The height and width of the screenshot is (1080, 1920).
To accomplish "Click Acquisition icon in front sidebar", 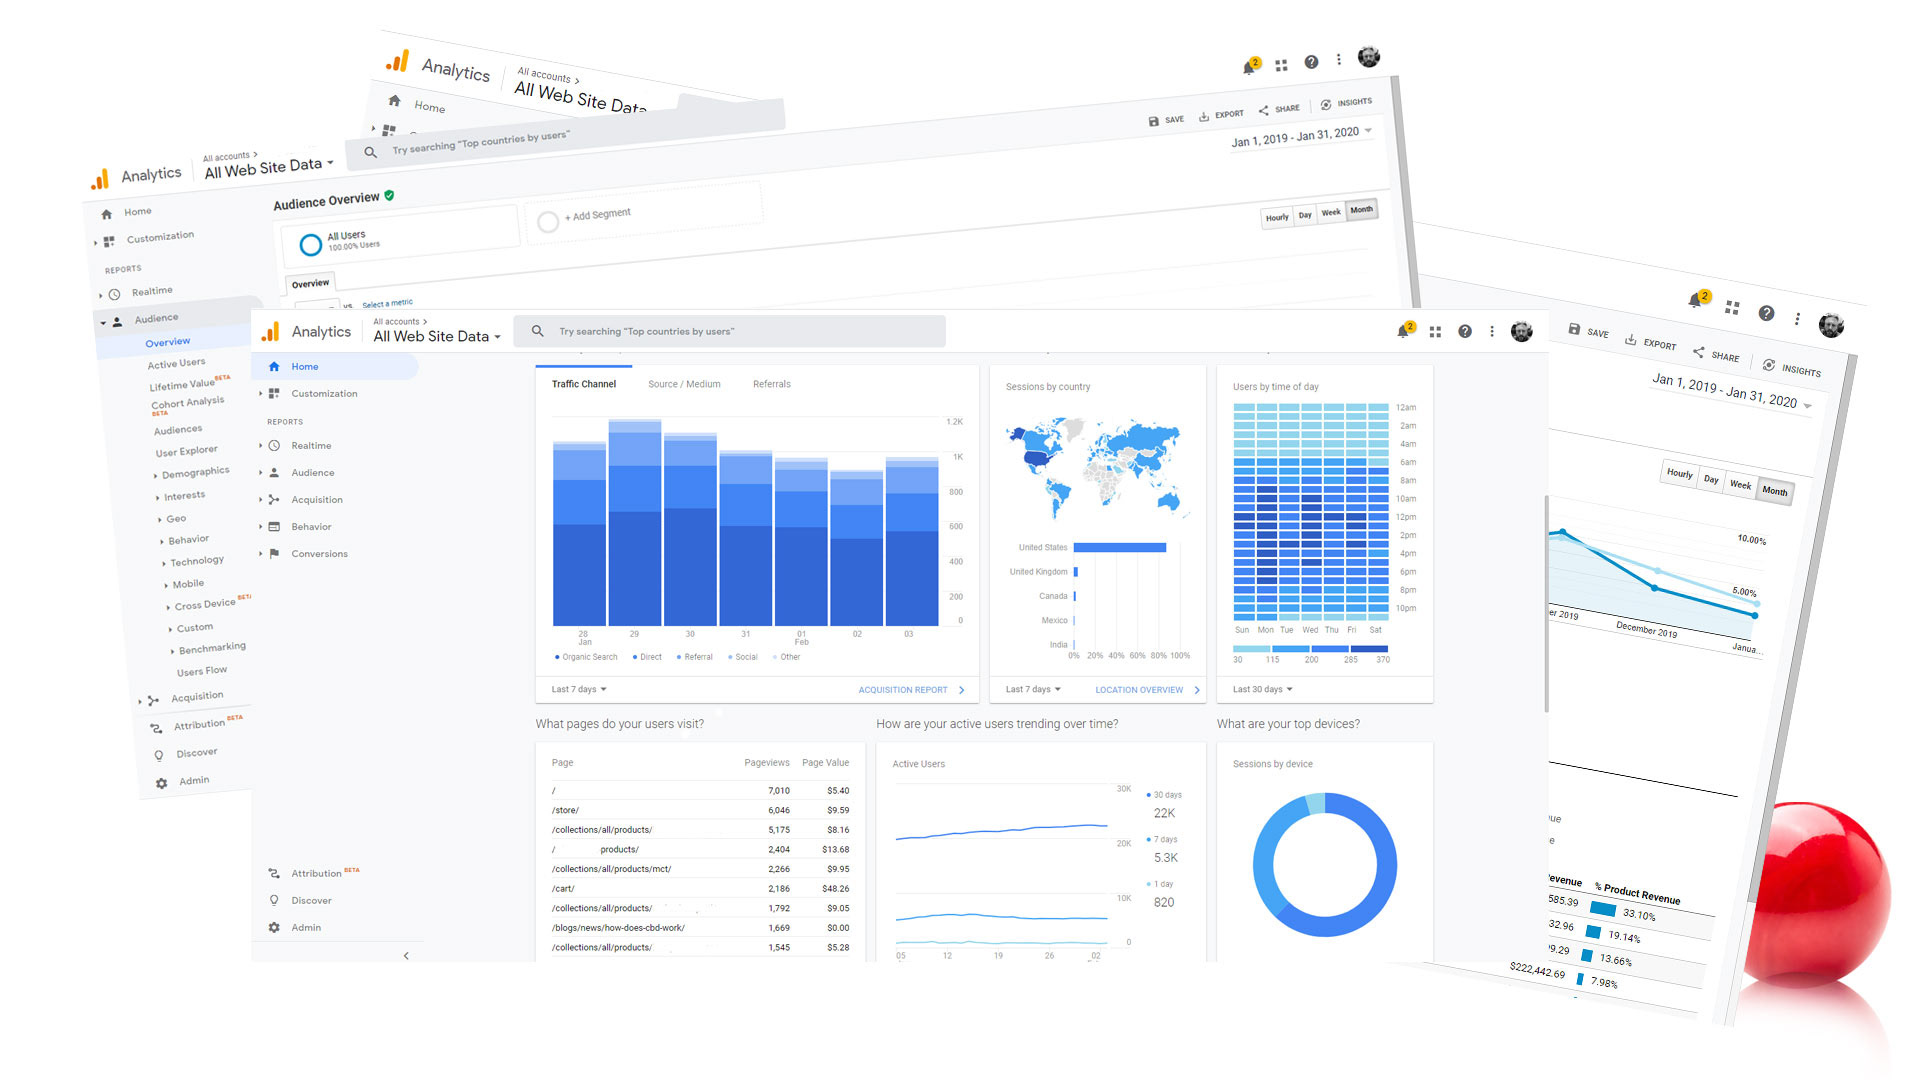I will pyautogui.click(x=274, y=500).
